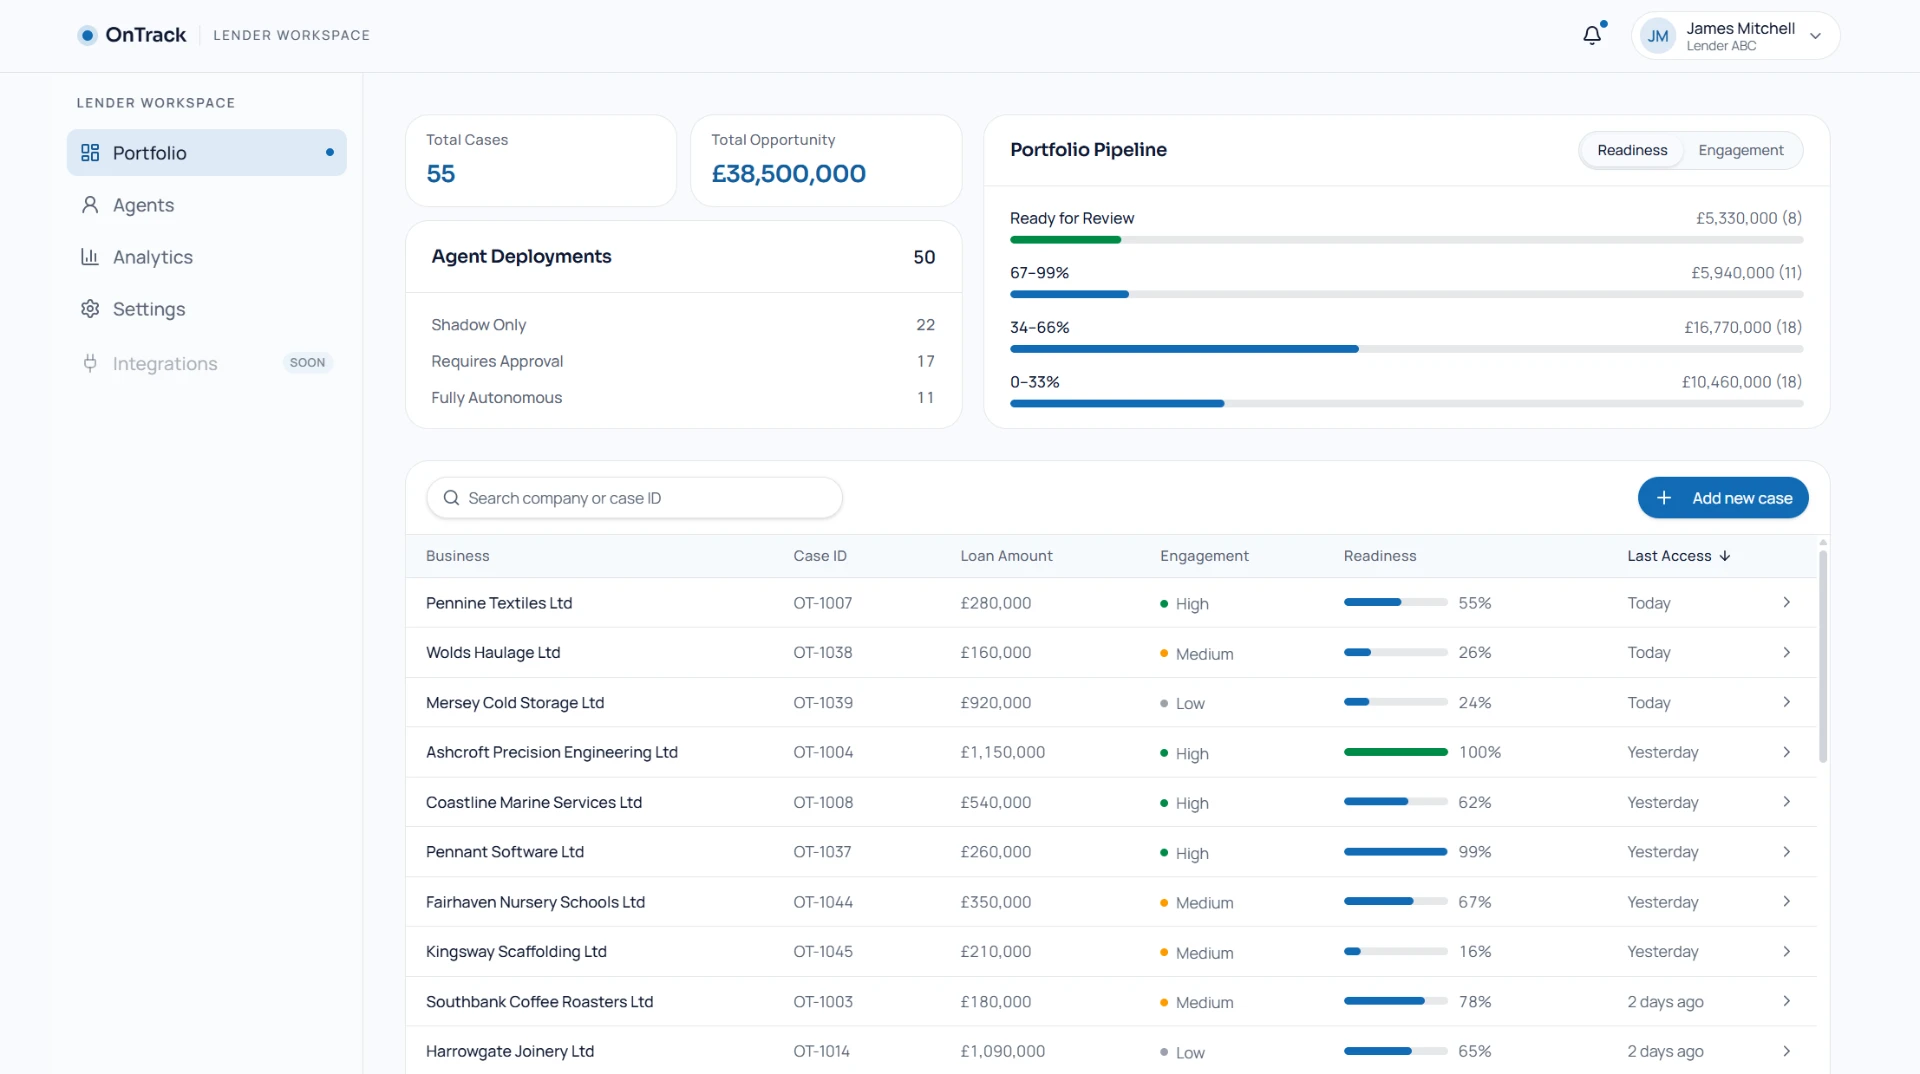Viewport: 1920px width, 1074px height.
Task: Click the Last Access sort arrow
Action: [1725, 555]
